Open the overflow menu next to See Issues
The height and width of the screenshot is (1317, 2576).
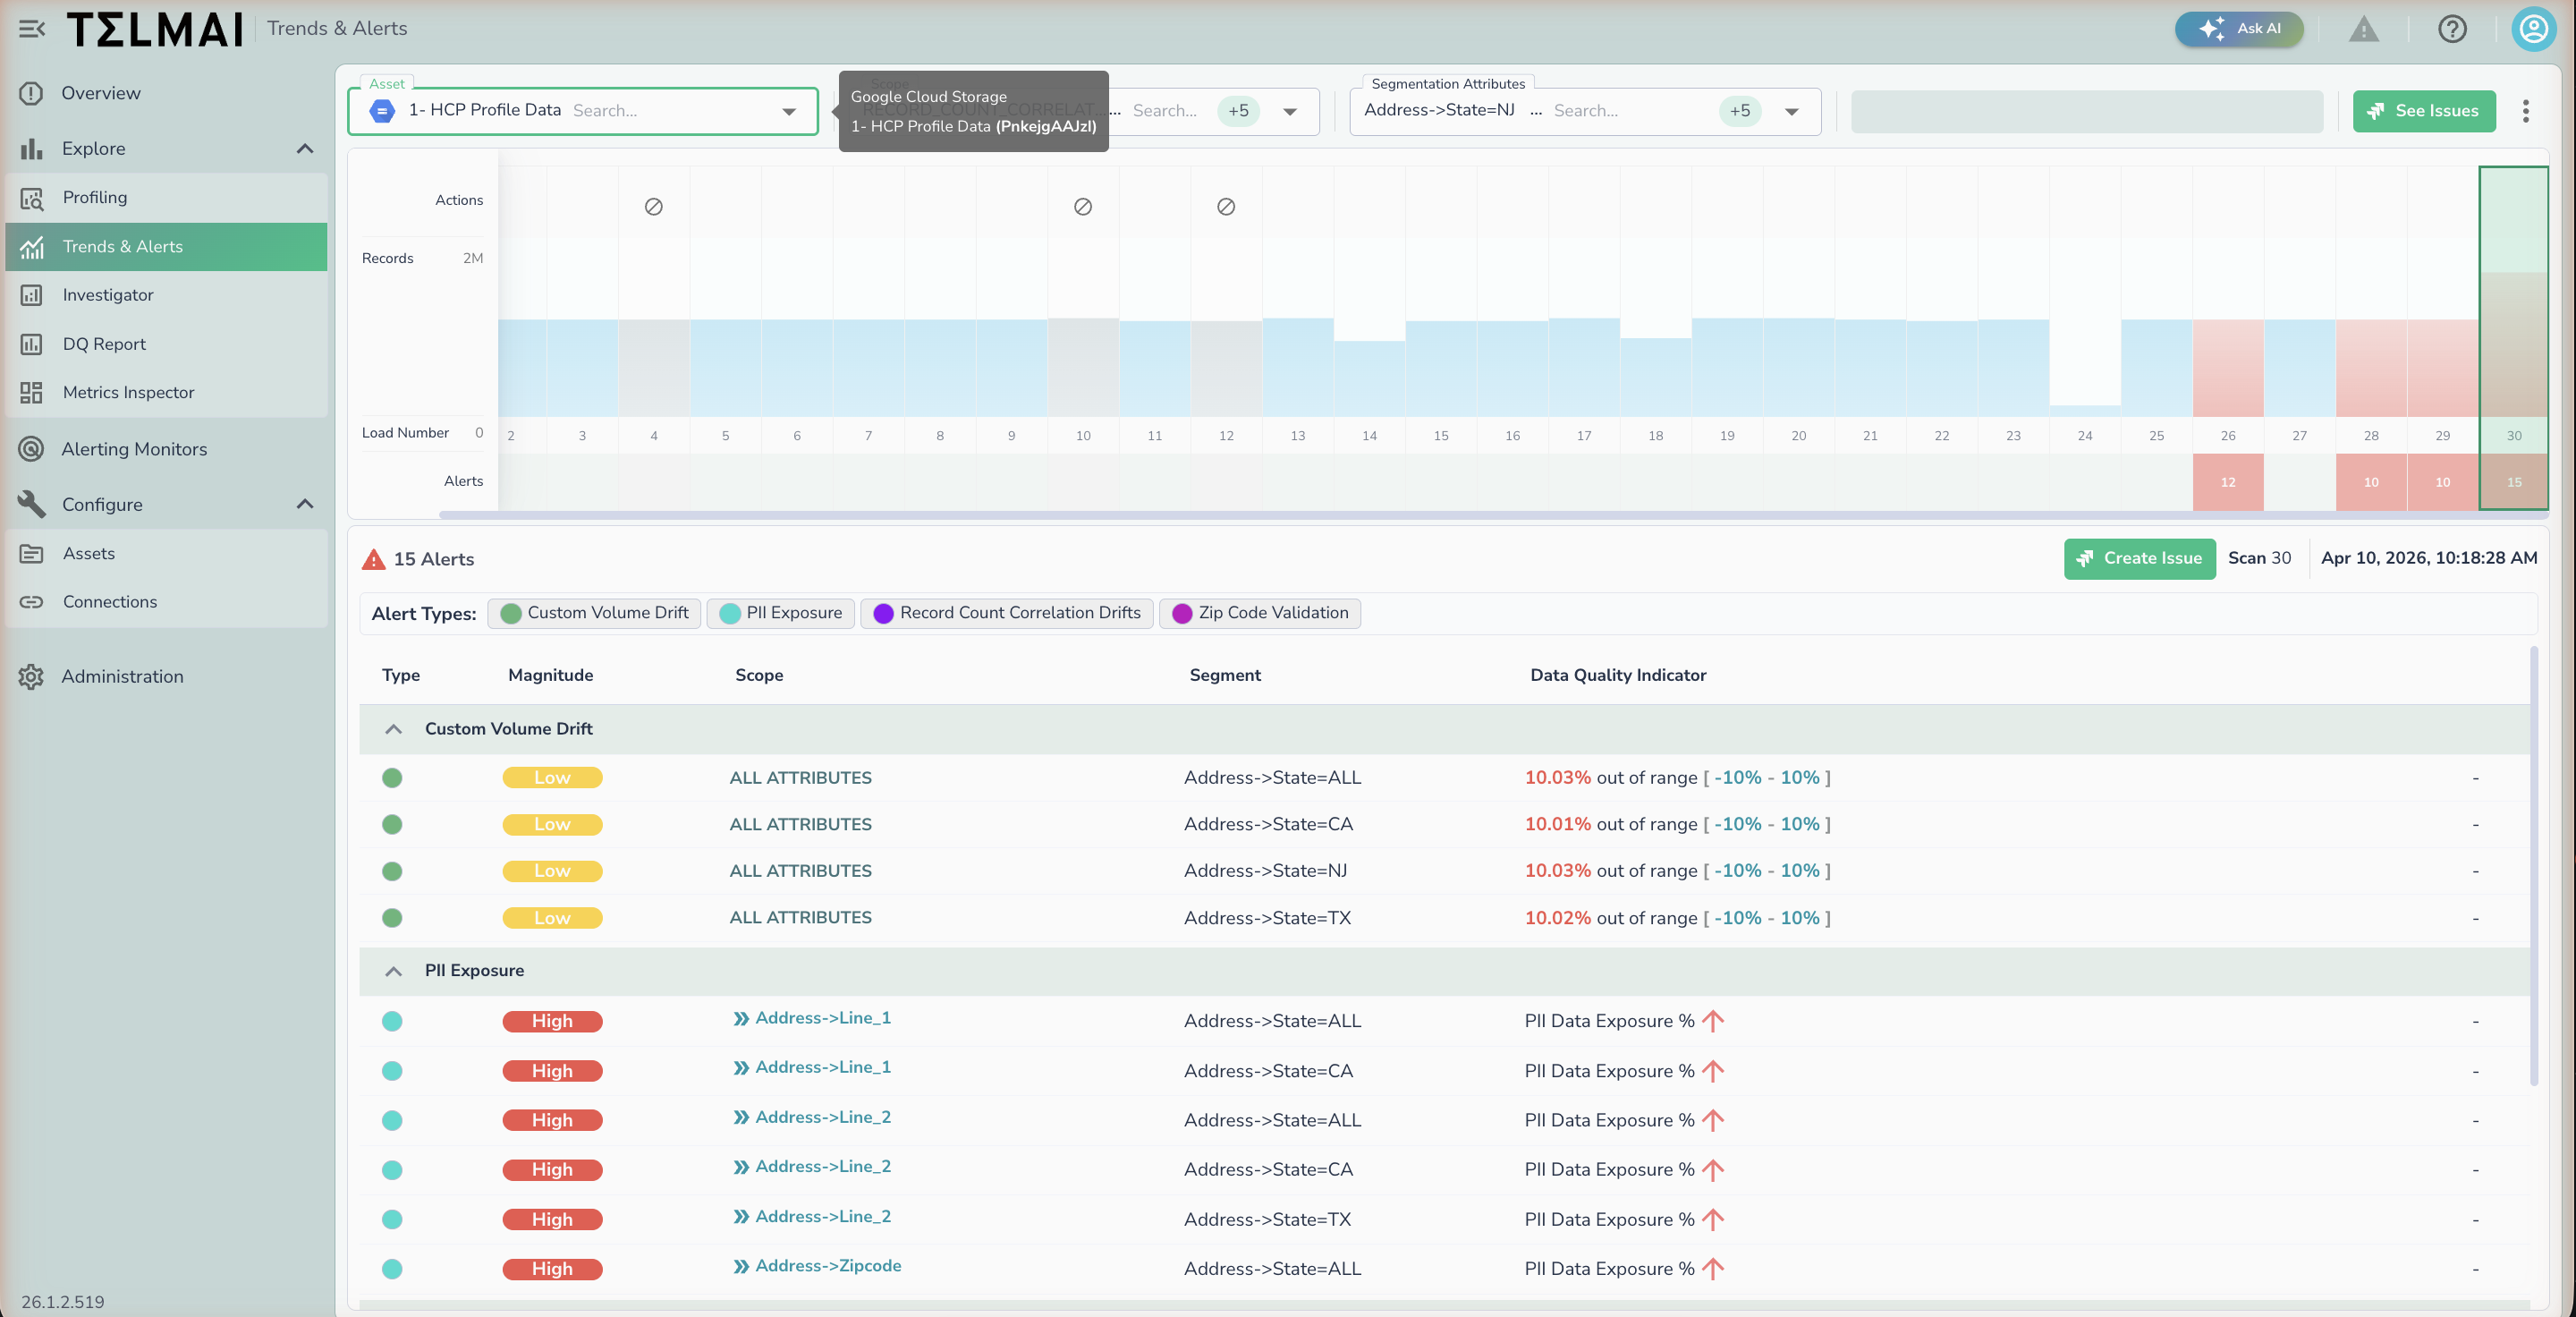2526,111
